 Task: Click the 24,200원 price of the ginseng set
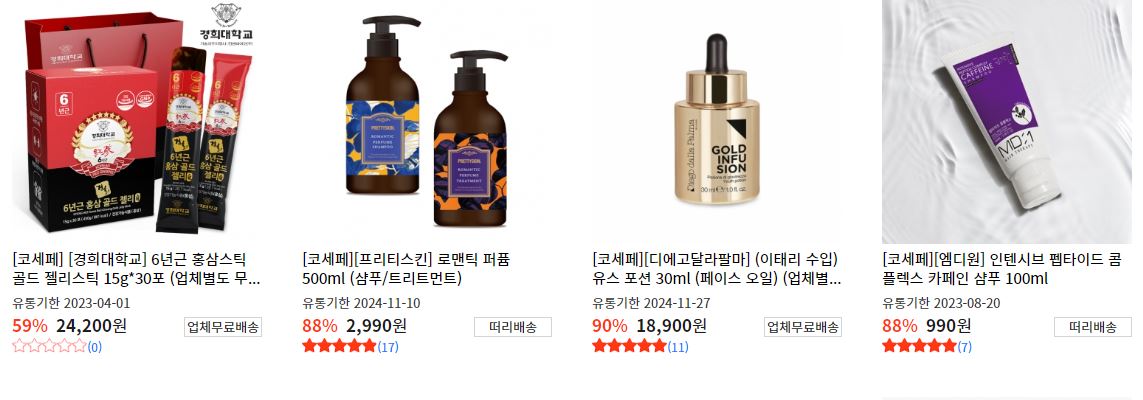(91, 325)
